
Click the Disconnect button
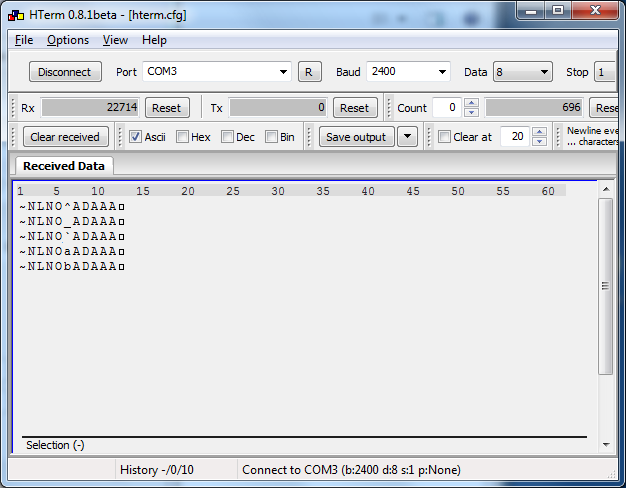tap(65, 72)
